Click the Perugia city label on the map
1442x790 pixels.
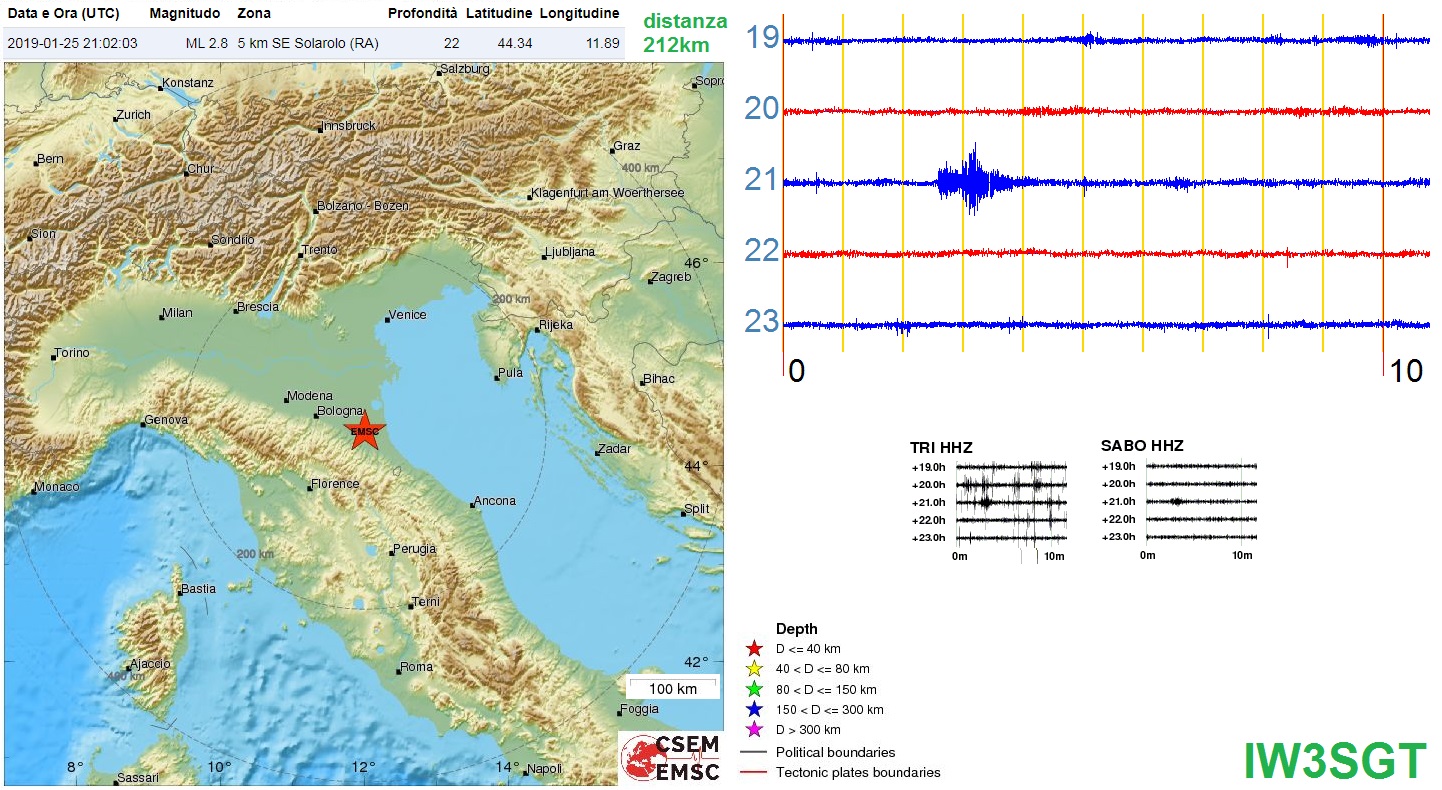(415, 549)
